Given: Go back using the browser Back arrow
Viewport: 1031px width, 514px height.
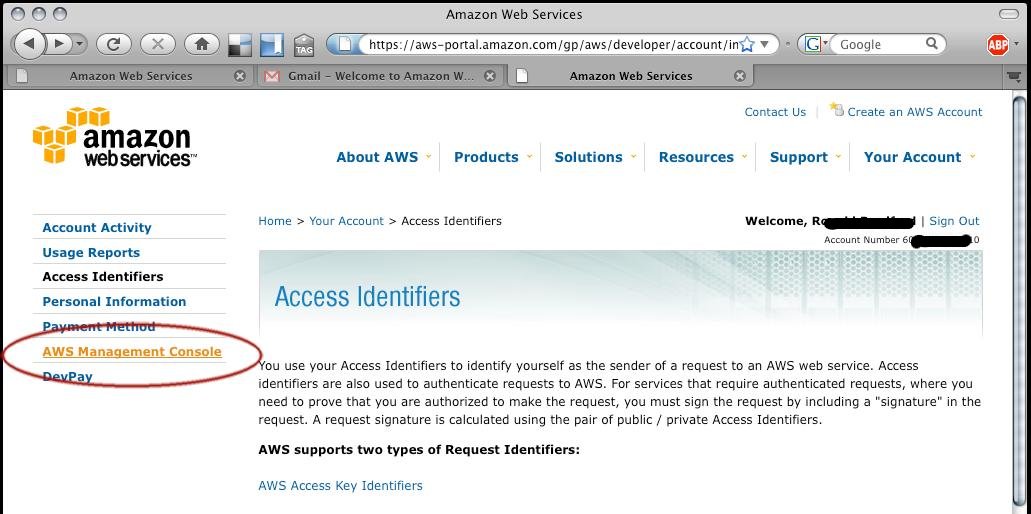Looking at the screenshot, I should [x=28, y=44].
